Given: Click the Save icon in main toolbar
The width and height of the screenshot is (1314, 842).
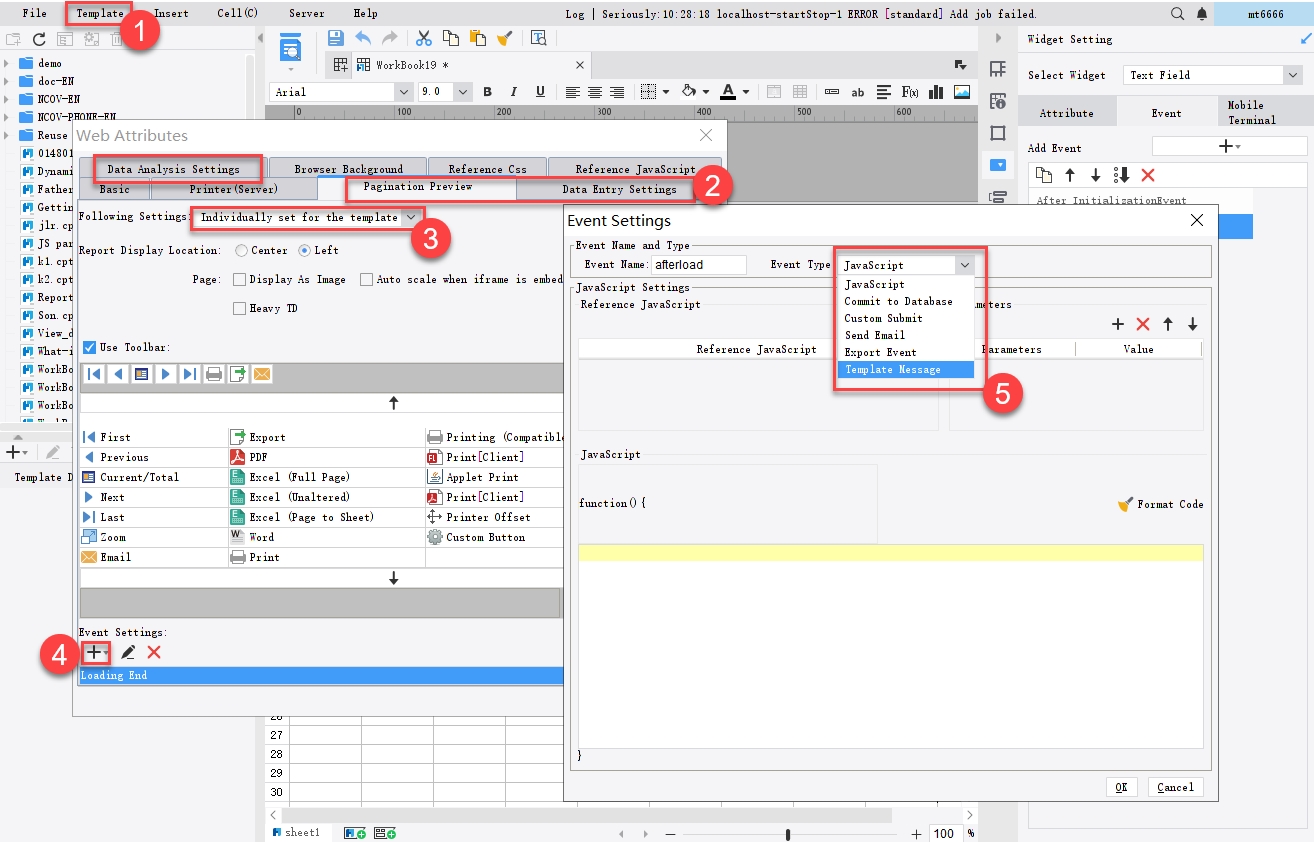Looking at the screenshot, I should pyautogui.click(x=336, y=38).
